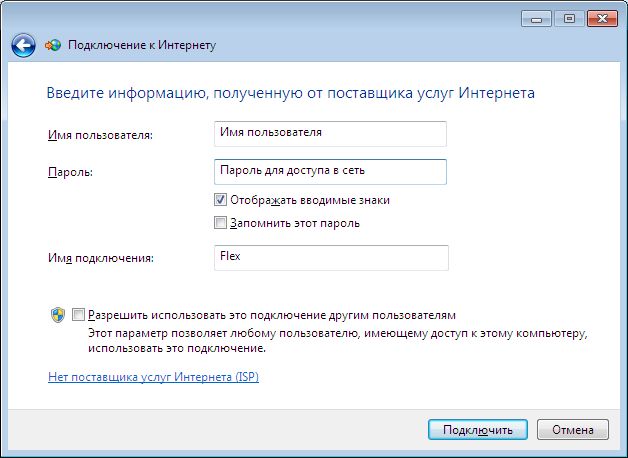The image size is (628, 458).
Task: Click the Подключить button
Action: (478, 430)
